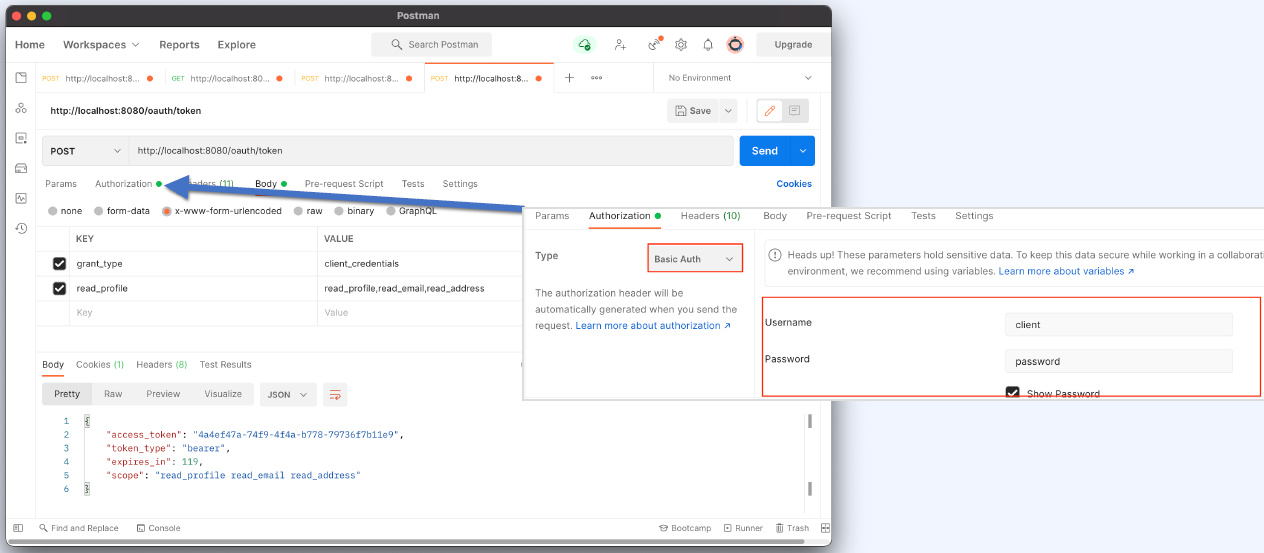This screenshot has height=553, width=1264.
Task: Click the Upgrade button
Action: click(793, 45)
